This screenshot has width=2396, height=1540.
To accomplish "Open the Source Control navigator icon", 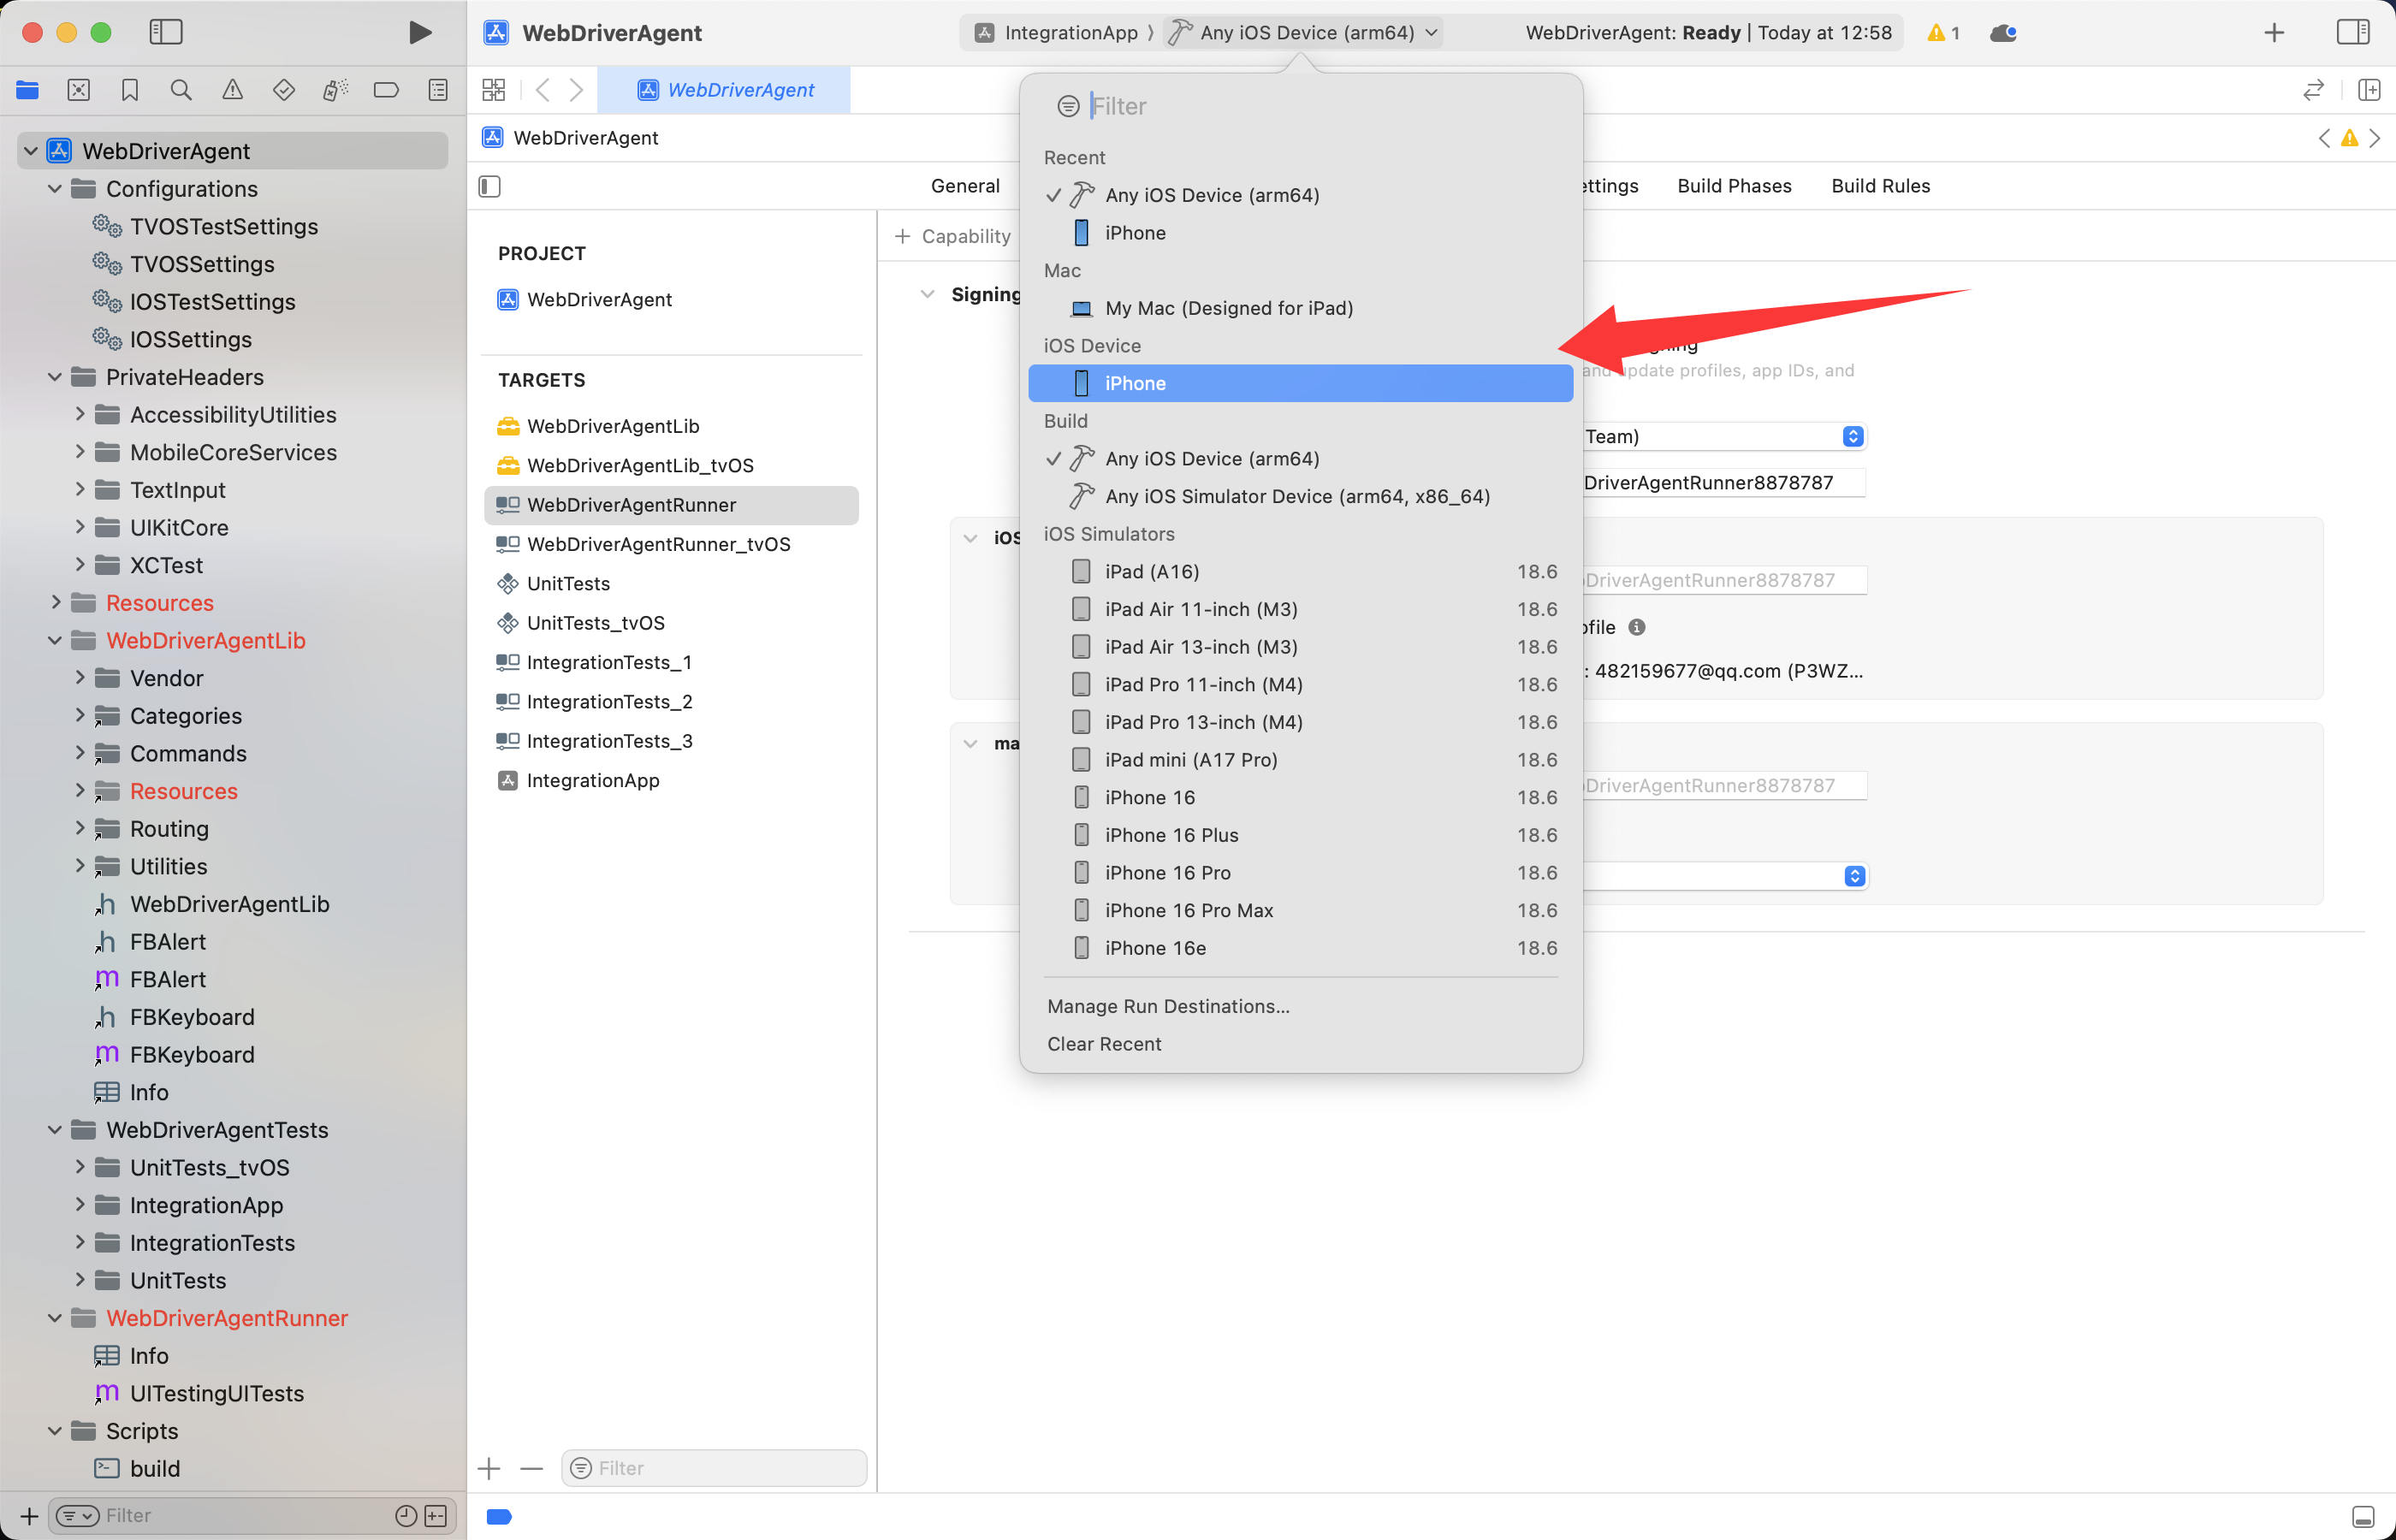I will tap(78, 90).
